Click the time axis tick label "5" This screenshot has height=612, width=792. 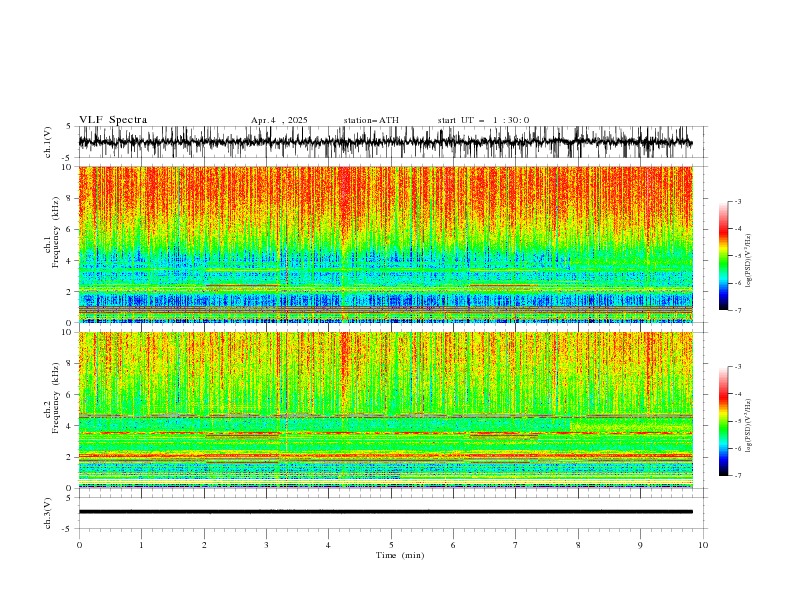[x=391, y=545]
